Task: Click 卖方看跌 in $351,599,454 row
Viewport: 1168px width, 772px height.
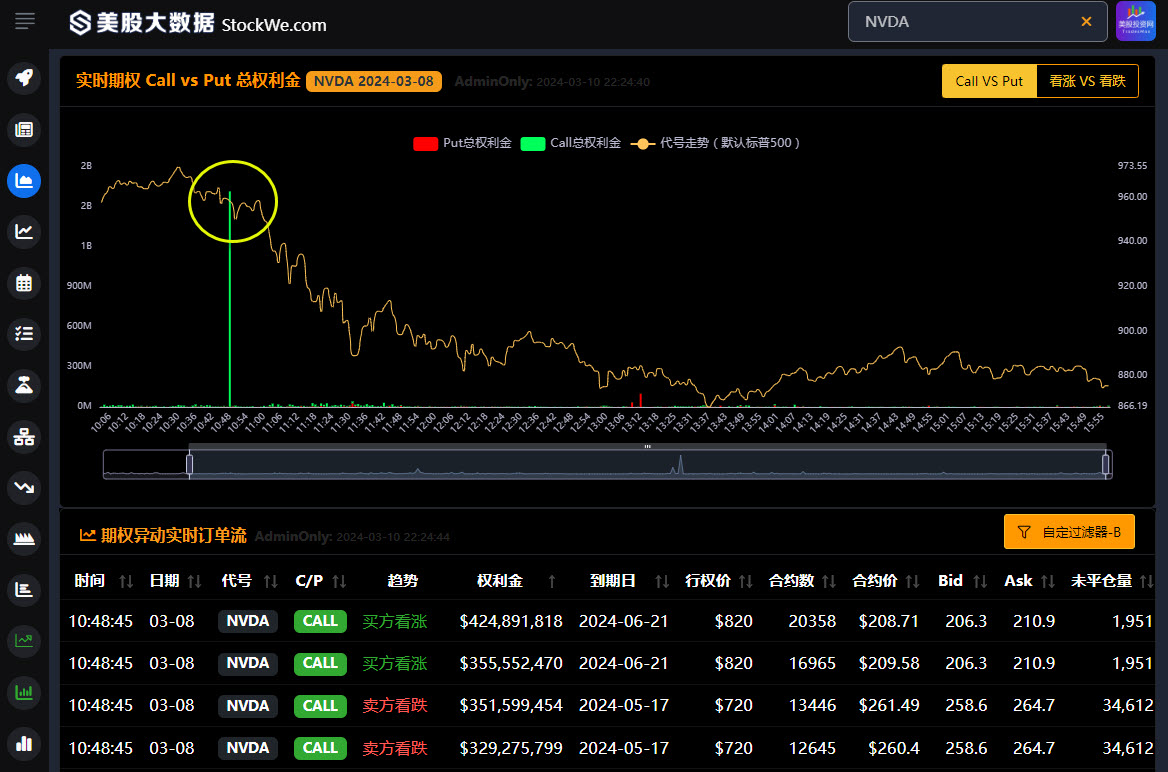Action: (x=395, y=706)
